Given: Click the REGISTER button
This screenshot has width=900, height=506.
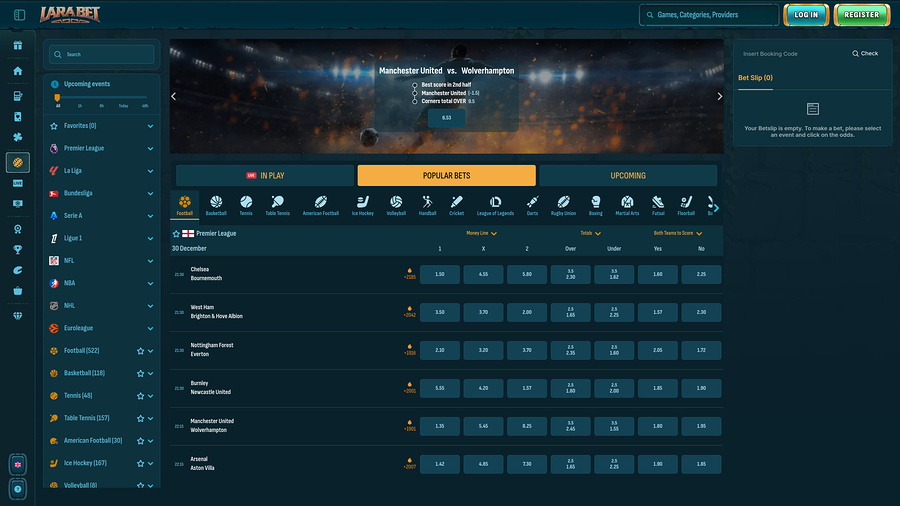Looking at the screenshot, I should (x=862, y=15).
